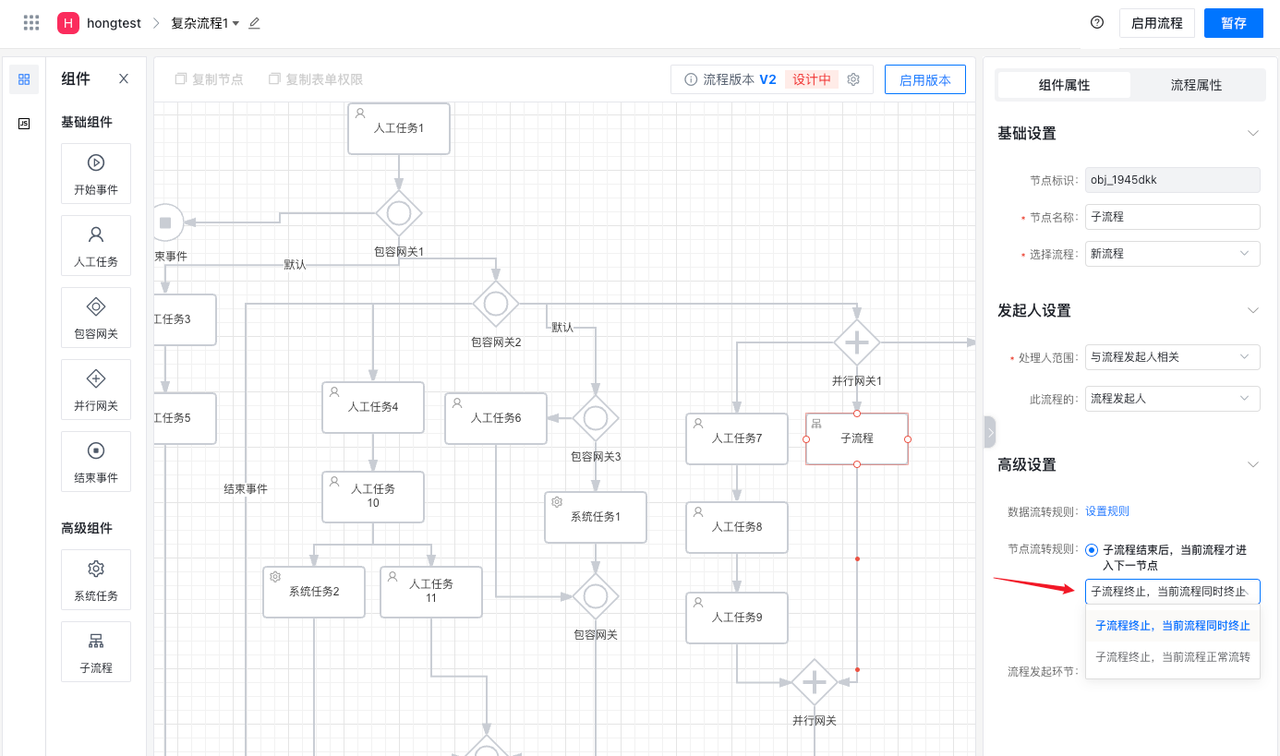The width and height of the screenshot is (1280, 756).
Task: Click the 结束事件 end event component
Action: (x=96, y=461)
